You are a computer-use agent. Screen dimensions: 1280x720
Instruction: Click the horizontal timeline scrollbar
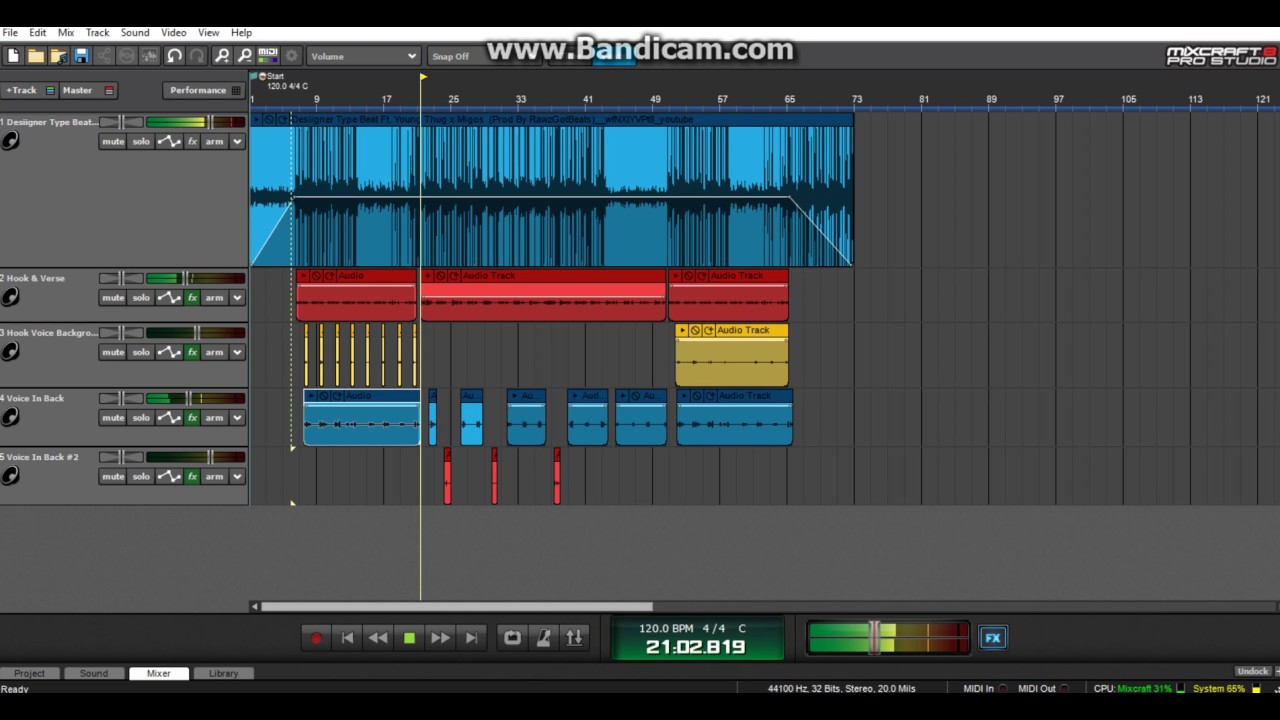click(457, 606)
